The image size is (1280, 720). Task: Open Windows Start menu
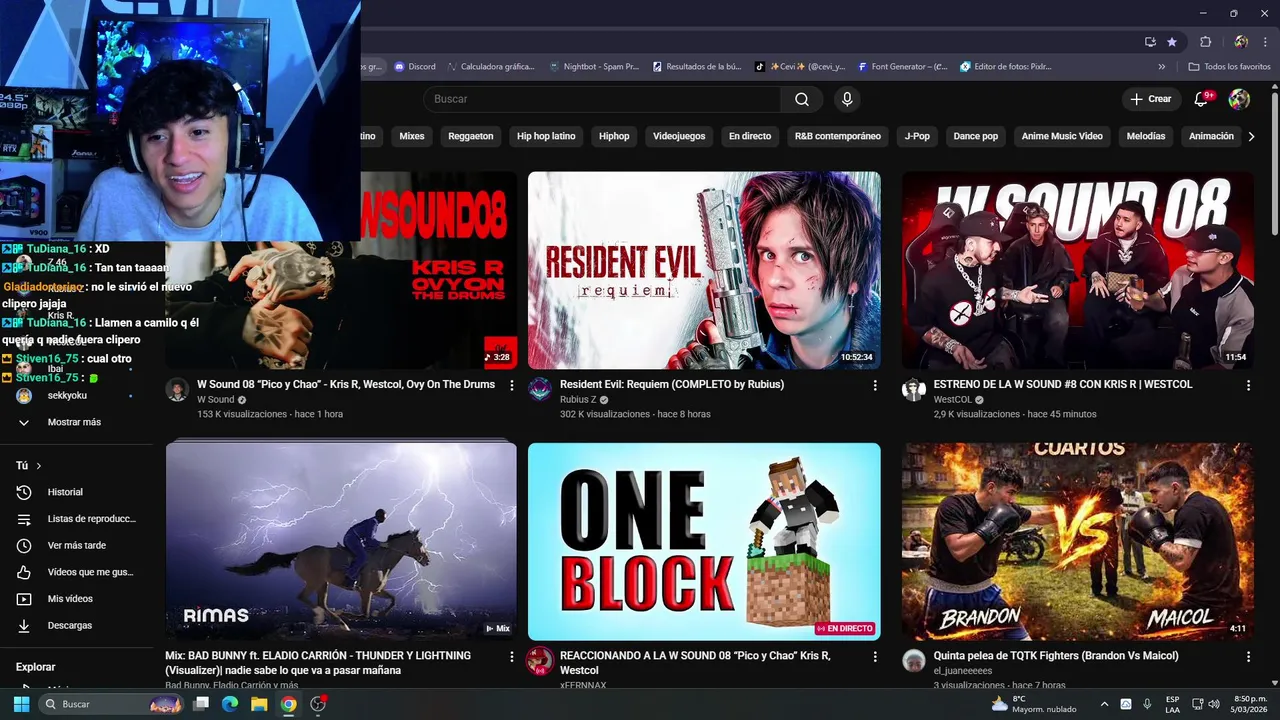point(21,704)
